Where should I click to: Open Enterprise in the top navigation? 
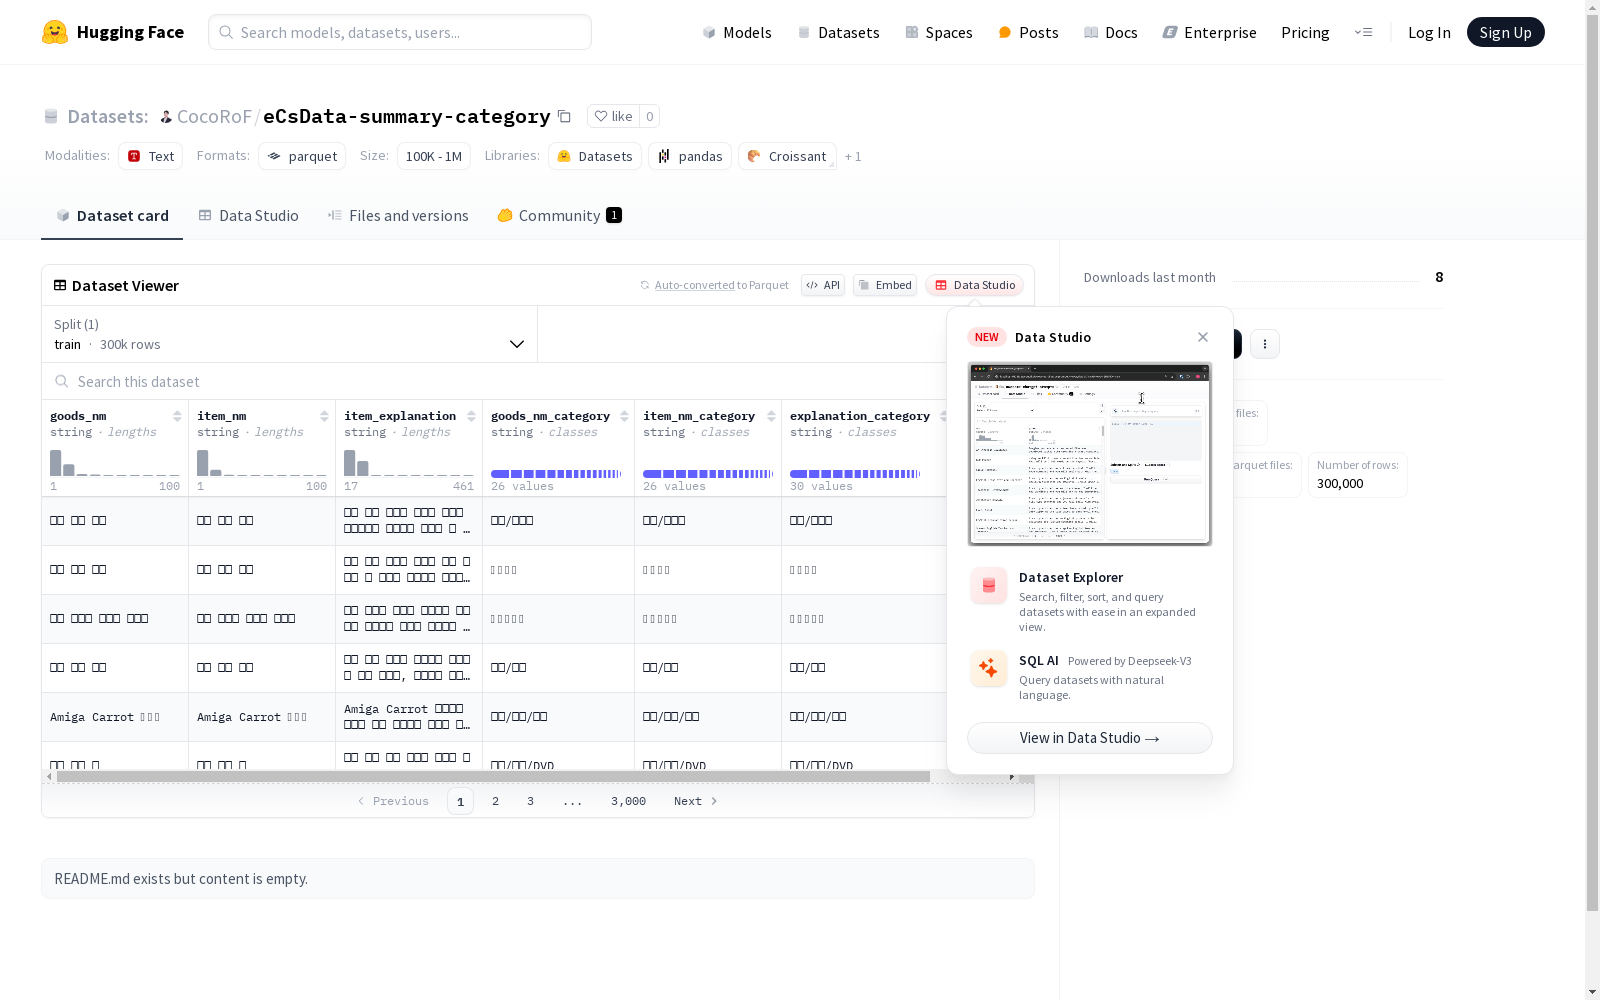1209,32
